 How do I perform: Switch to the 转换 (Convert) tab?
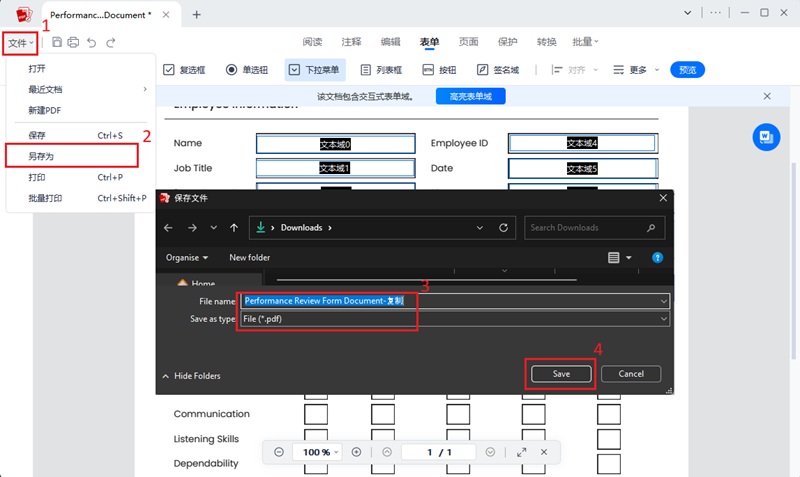coord(546,42)
